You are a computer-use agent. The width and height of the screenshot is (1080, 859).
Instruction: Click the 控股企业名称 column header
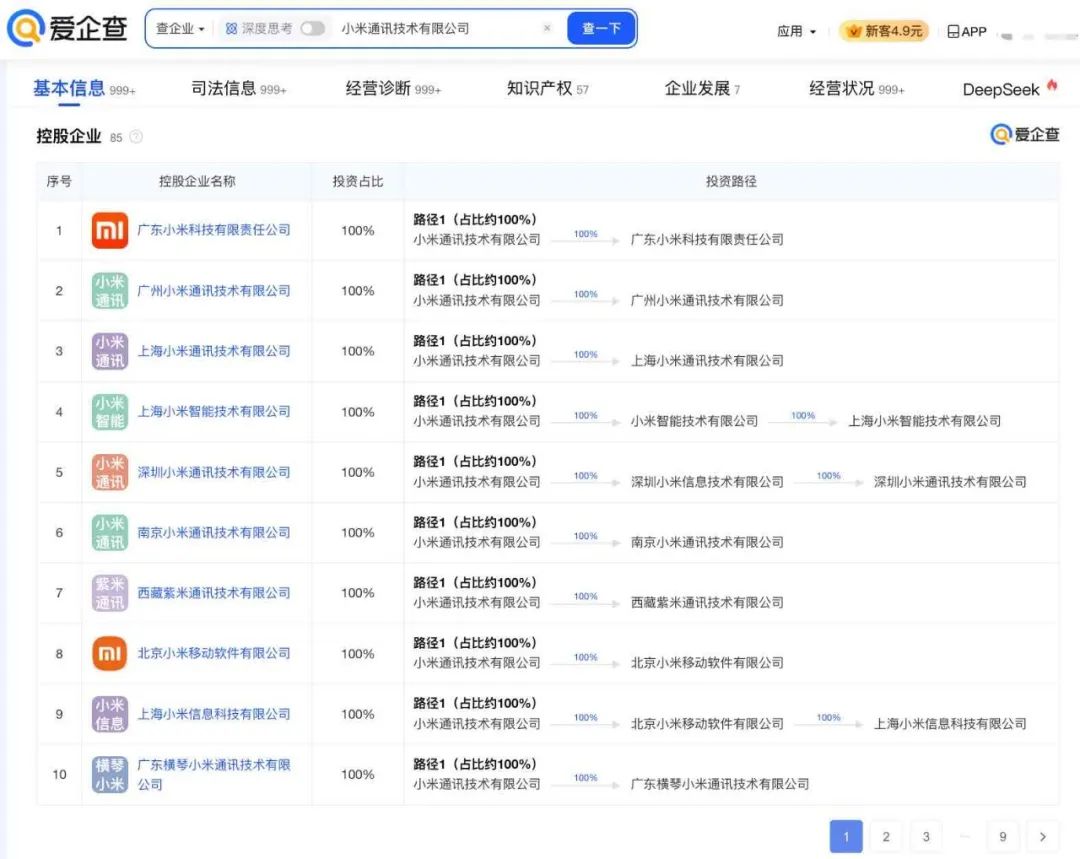point(197,181)
